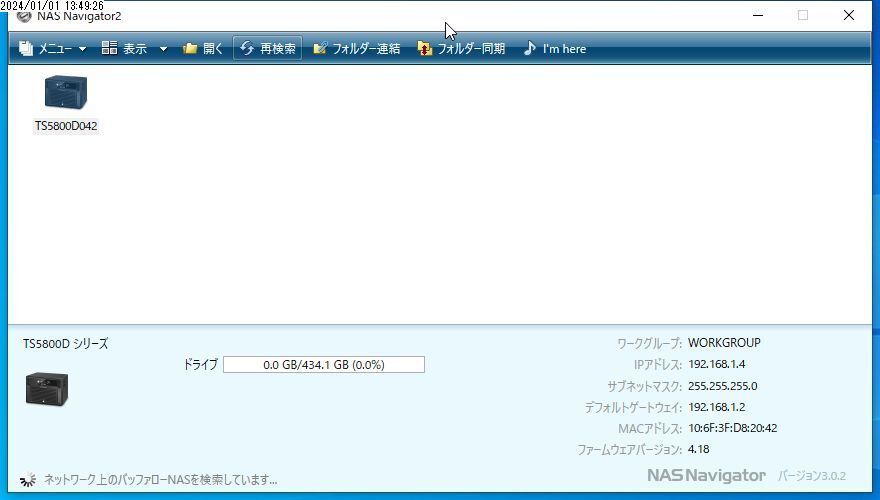The width and height of the screenshot is (880, 500).
Task: Open the メニュー menu icon
Action: [x=26, y=49]
